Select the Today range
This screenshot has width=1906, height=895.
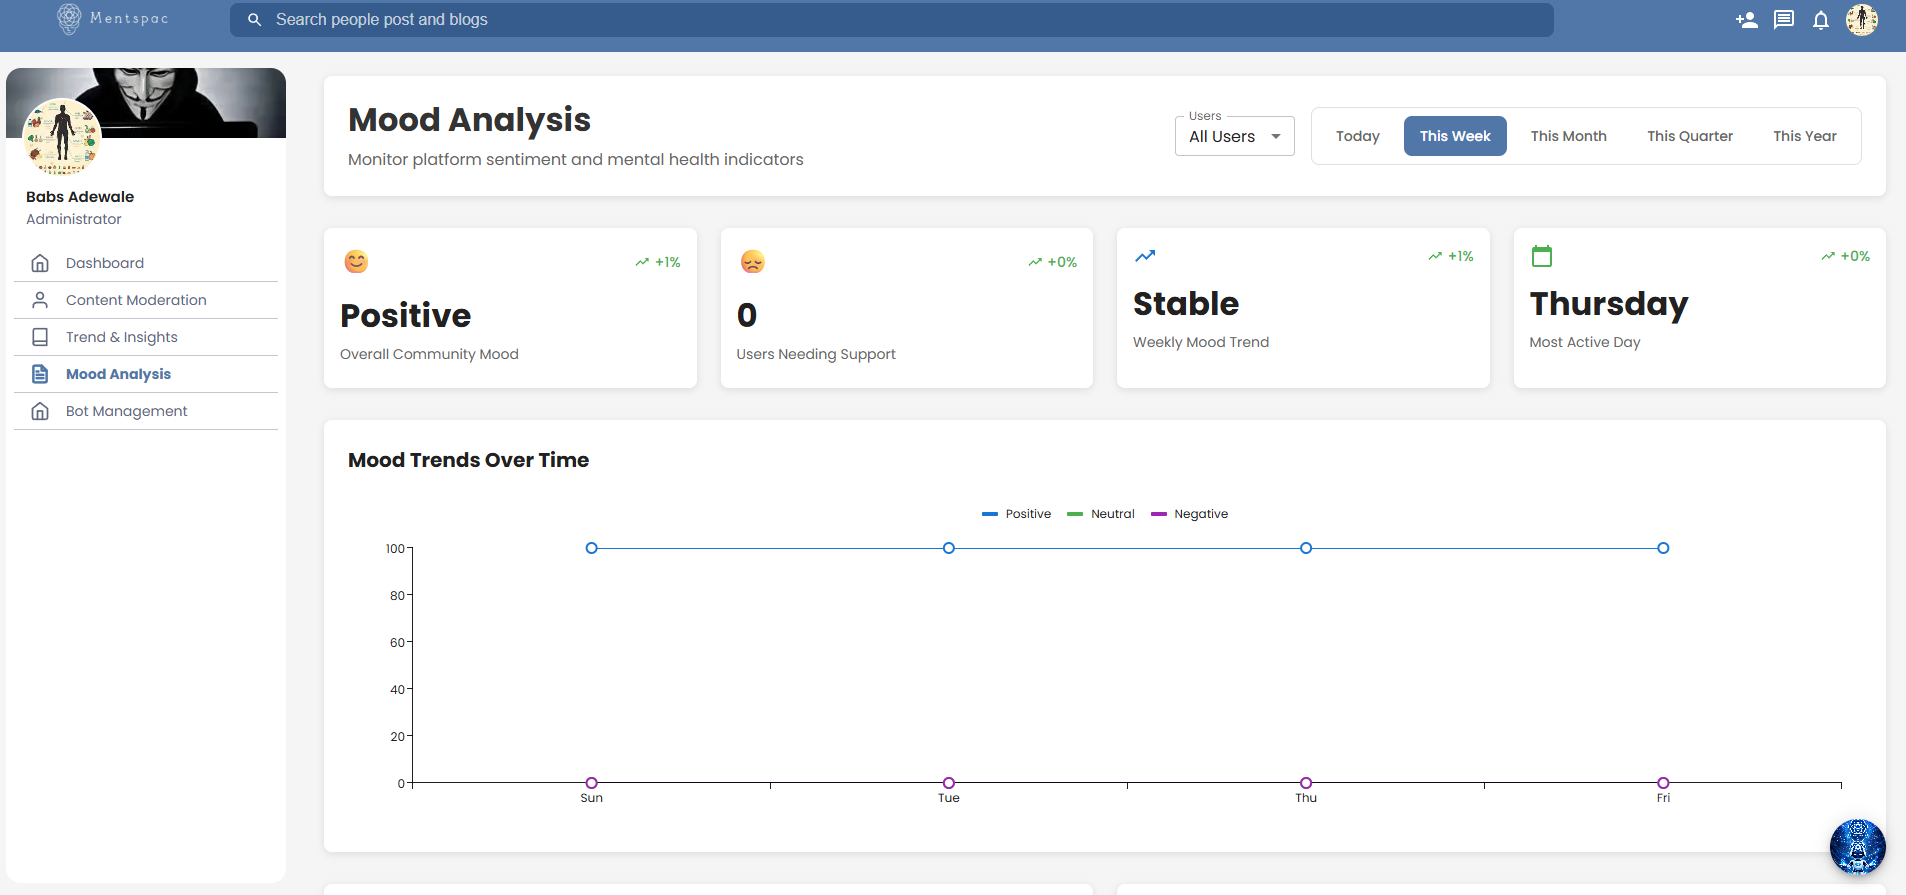pyautogui.click(x=1357, y=136)
